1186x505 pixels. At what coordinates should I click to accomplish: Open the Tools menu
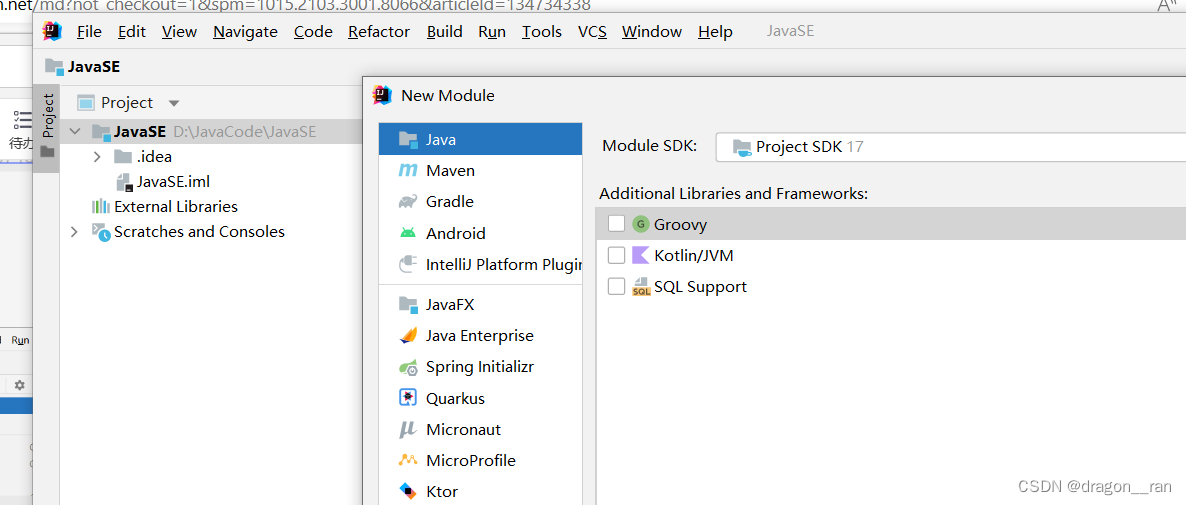[x=542, y=32]
